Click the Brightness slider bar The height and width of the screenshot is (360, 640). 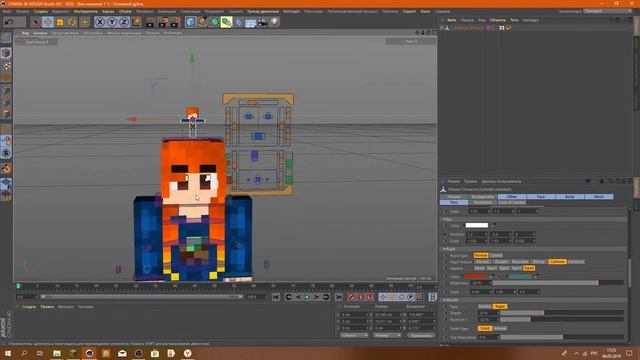point(558,283)
